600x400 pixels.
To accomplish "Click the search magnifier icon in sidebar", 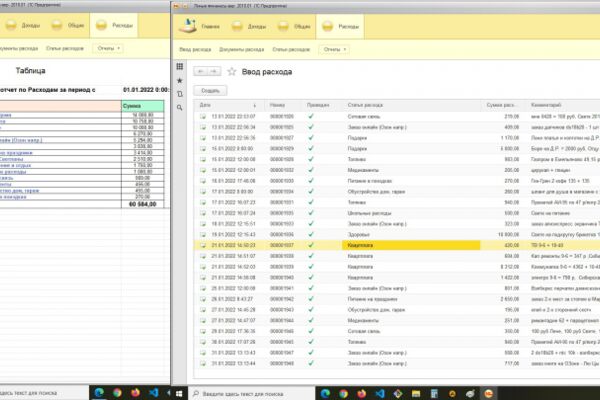I will click(x=179, y=108).
